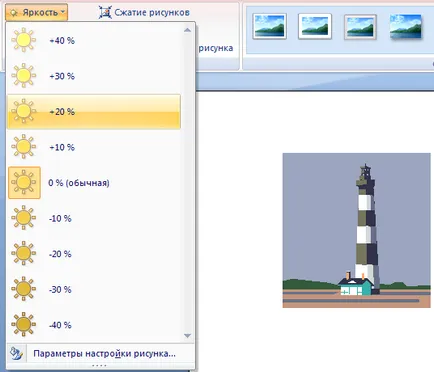
Task: Select the lighthouse picture in document
Action: [356, 230]
